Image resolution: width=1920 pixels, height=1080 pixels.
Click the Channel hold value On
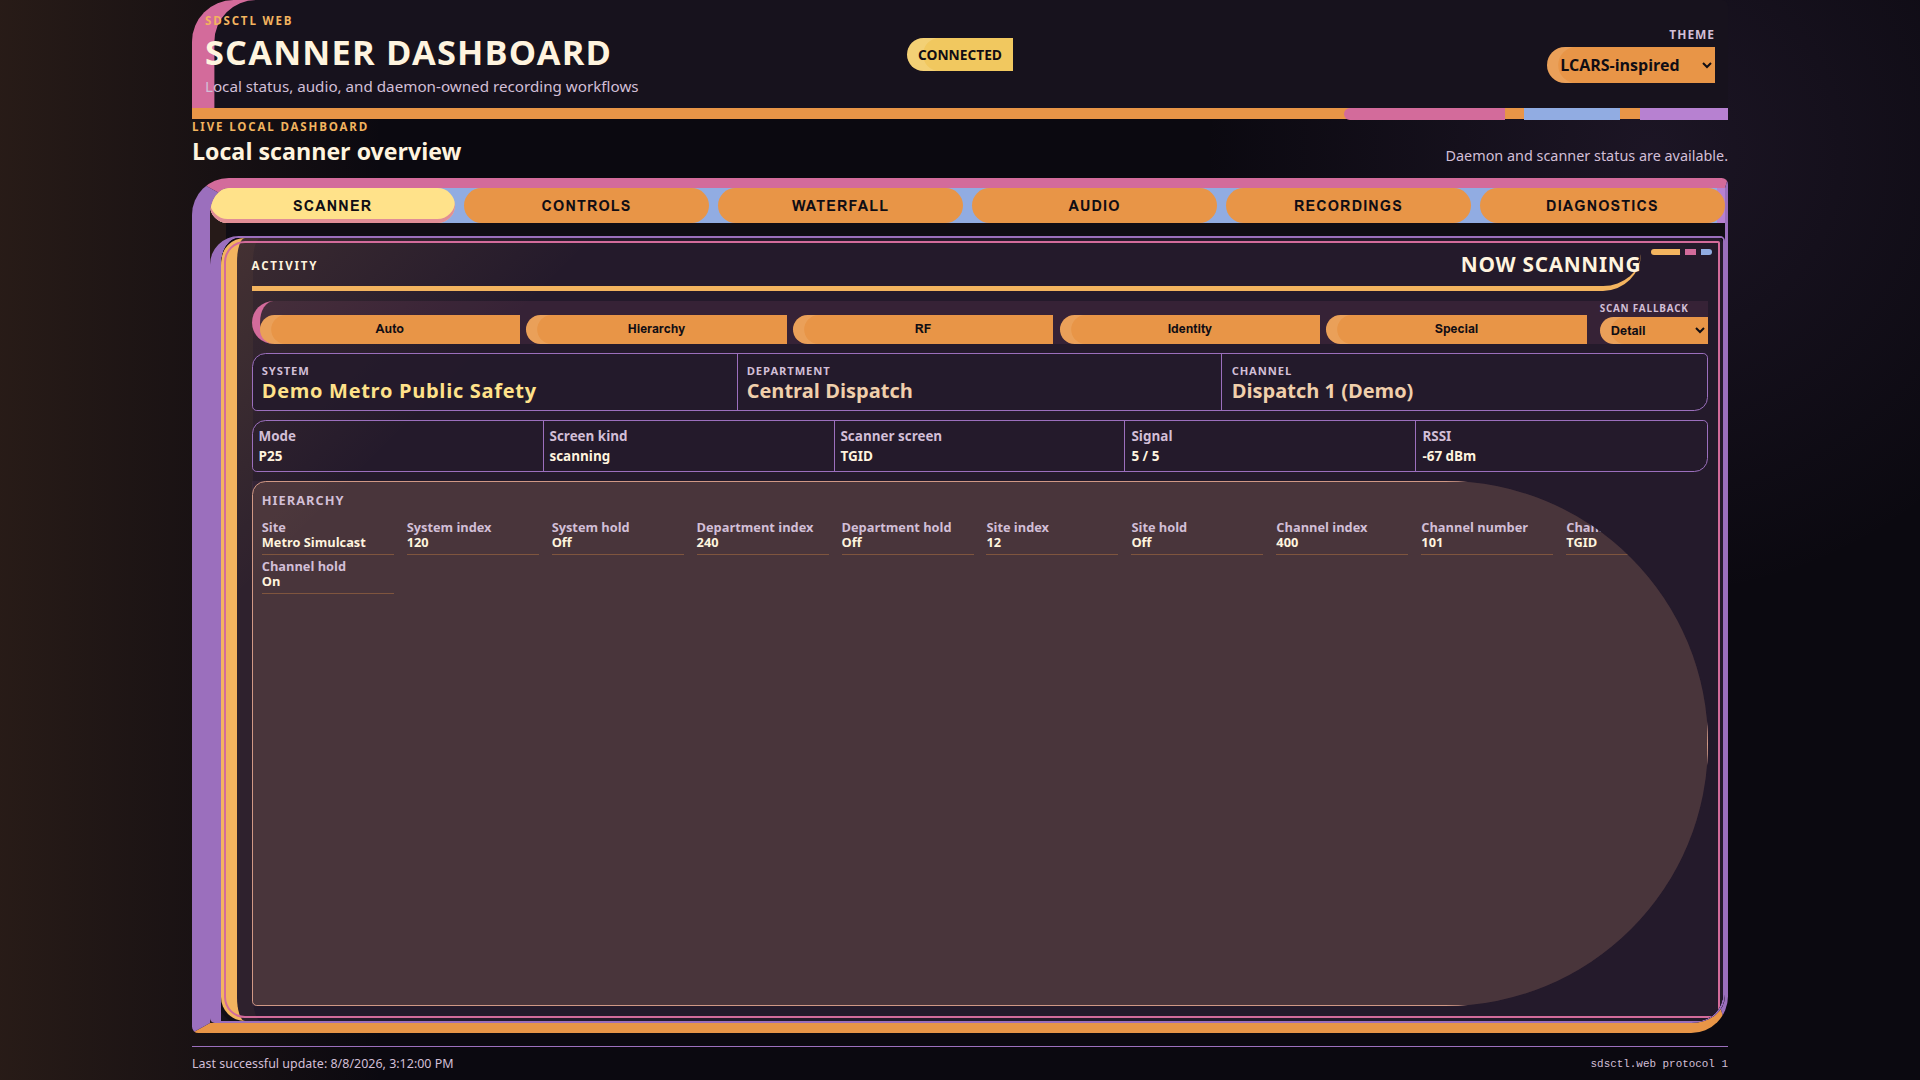pos(271,582)
